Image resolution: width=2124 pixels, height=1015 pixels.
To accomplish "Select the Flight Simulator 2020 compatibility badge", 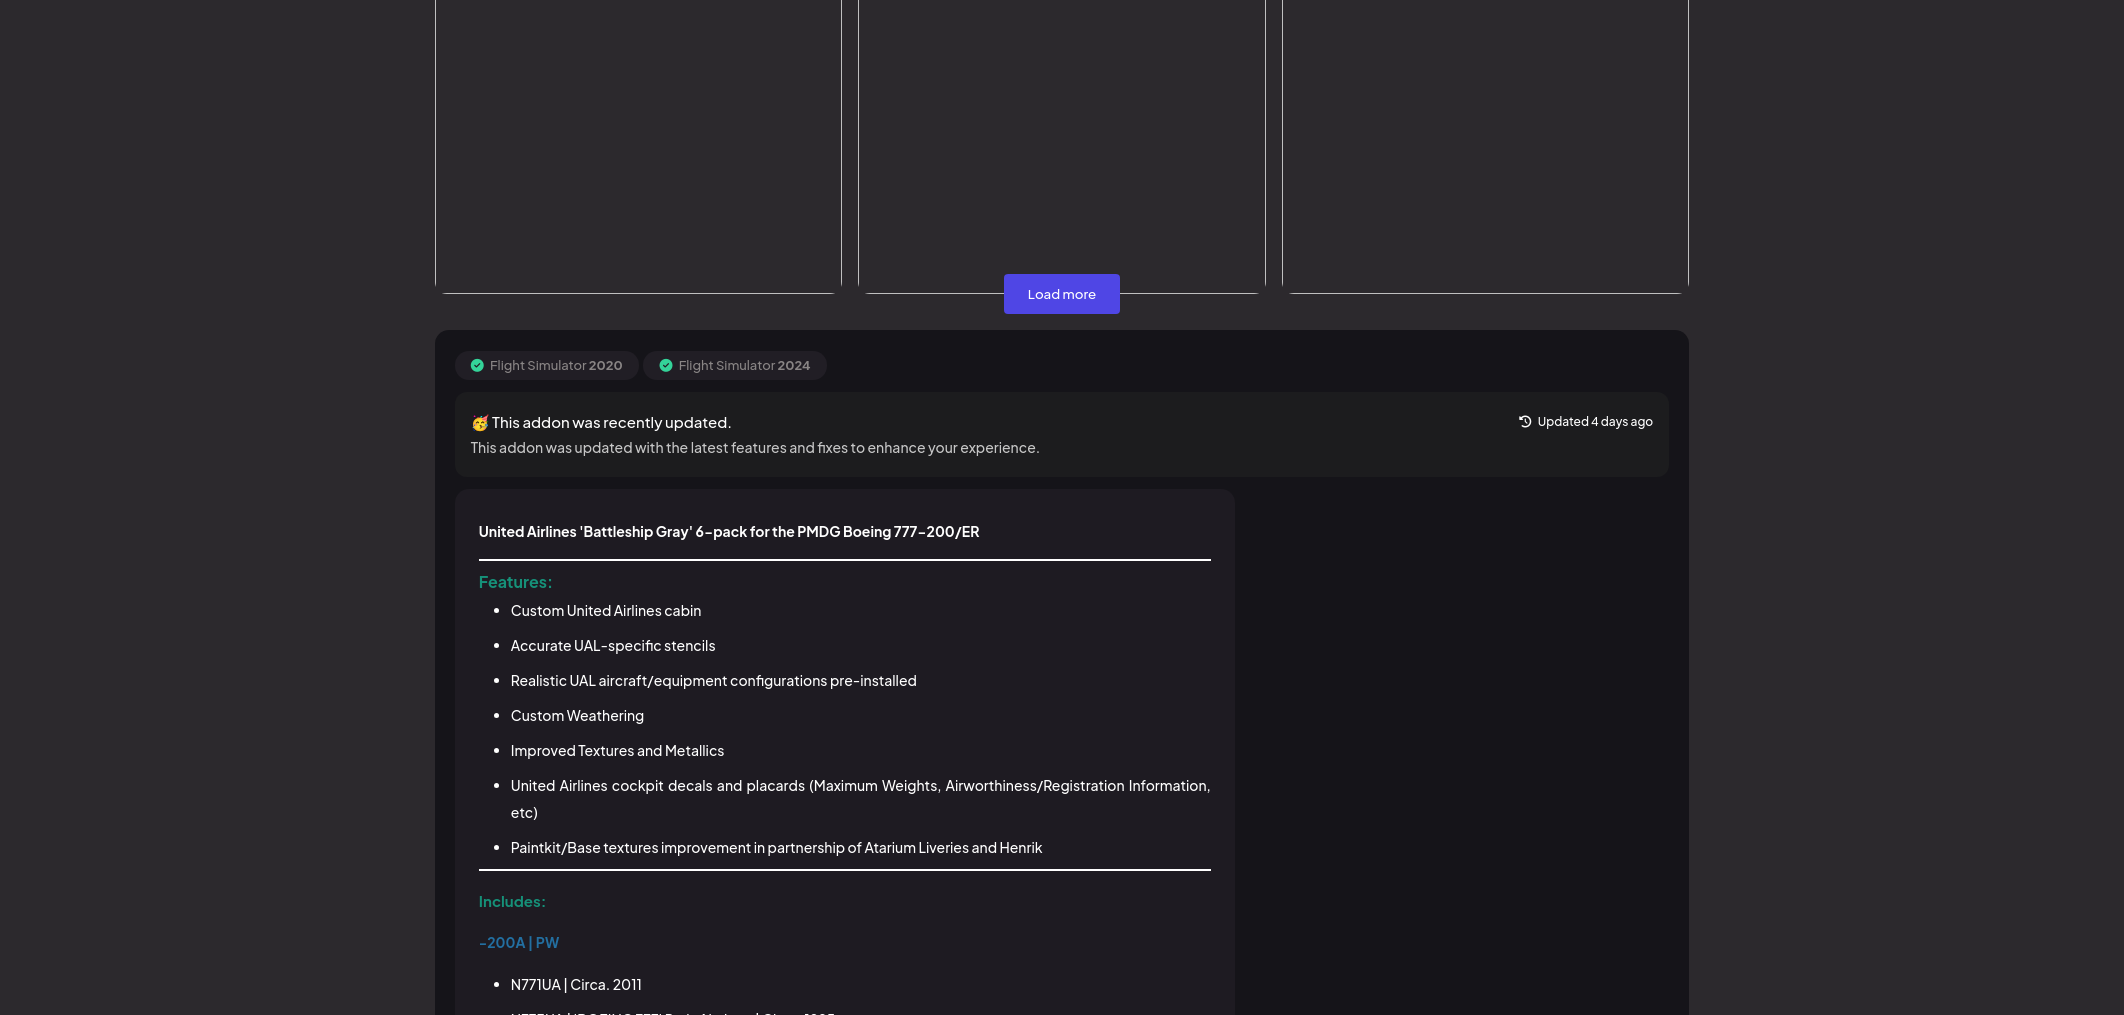I will 547,366.
